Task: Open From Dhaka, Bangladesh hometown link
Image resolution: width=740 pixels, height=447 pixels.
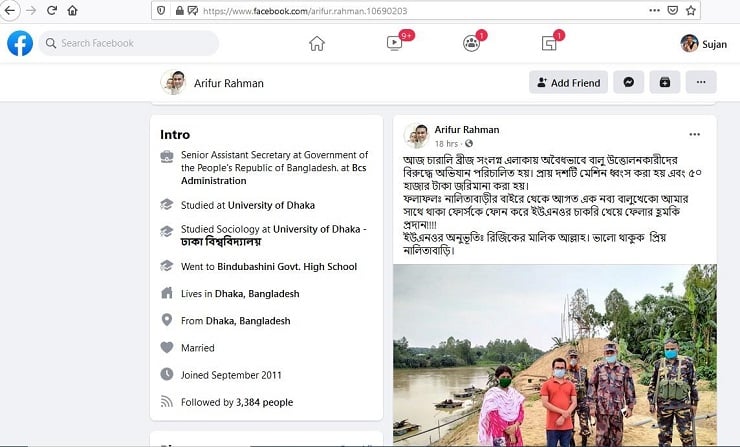Action: [x=248, y=321]
